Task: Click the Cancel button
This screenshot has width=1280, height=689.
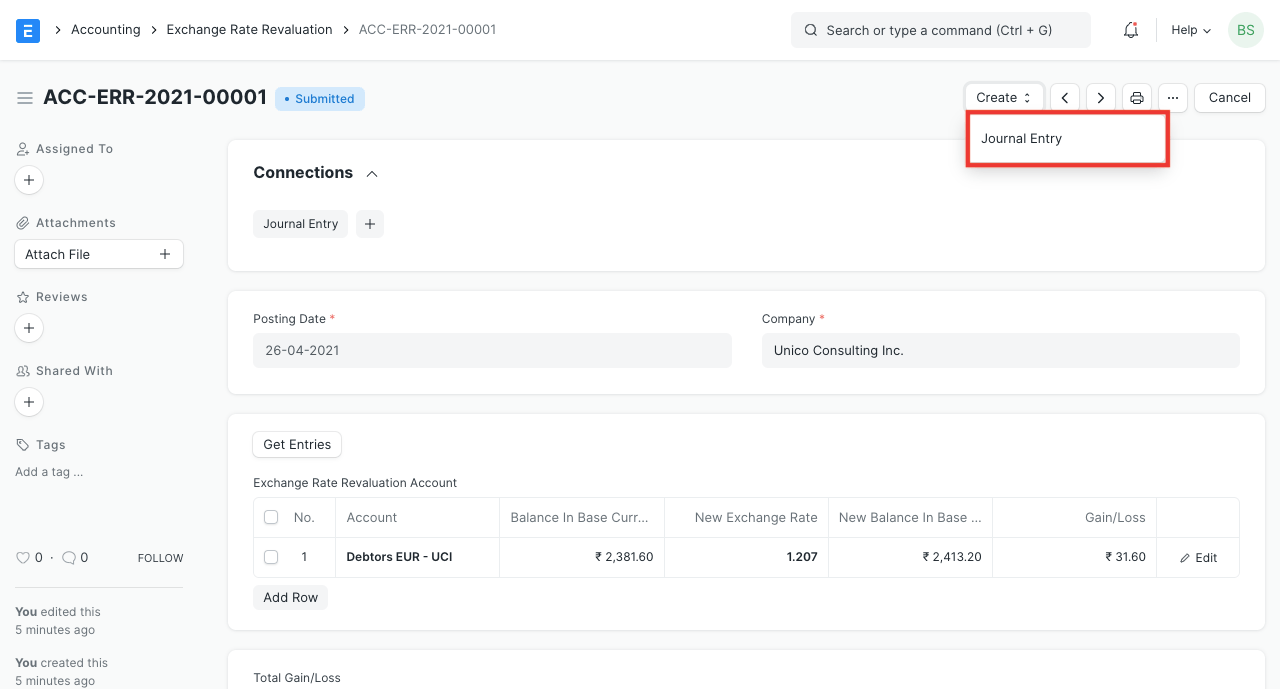Action: click(1229, 98)
